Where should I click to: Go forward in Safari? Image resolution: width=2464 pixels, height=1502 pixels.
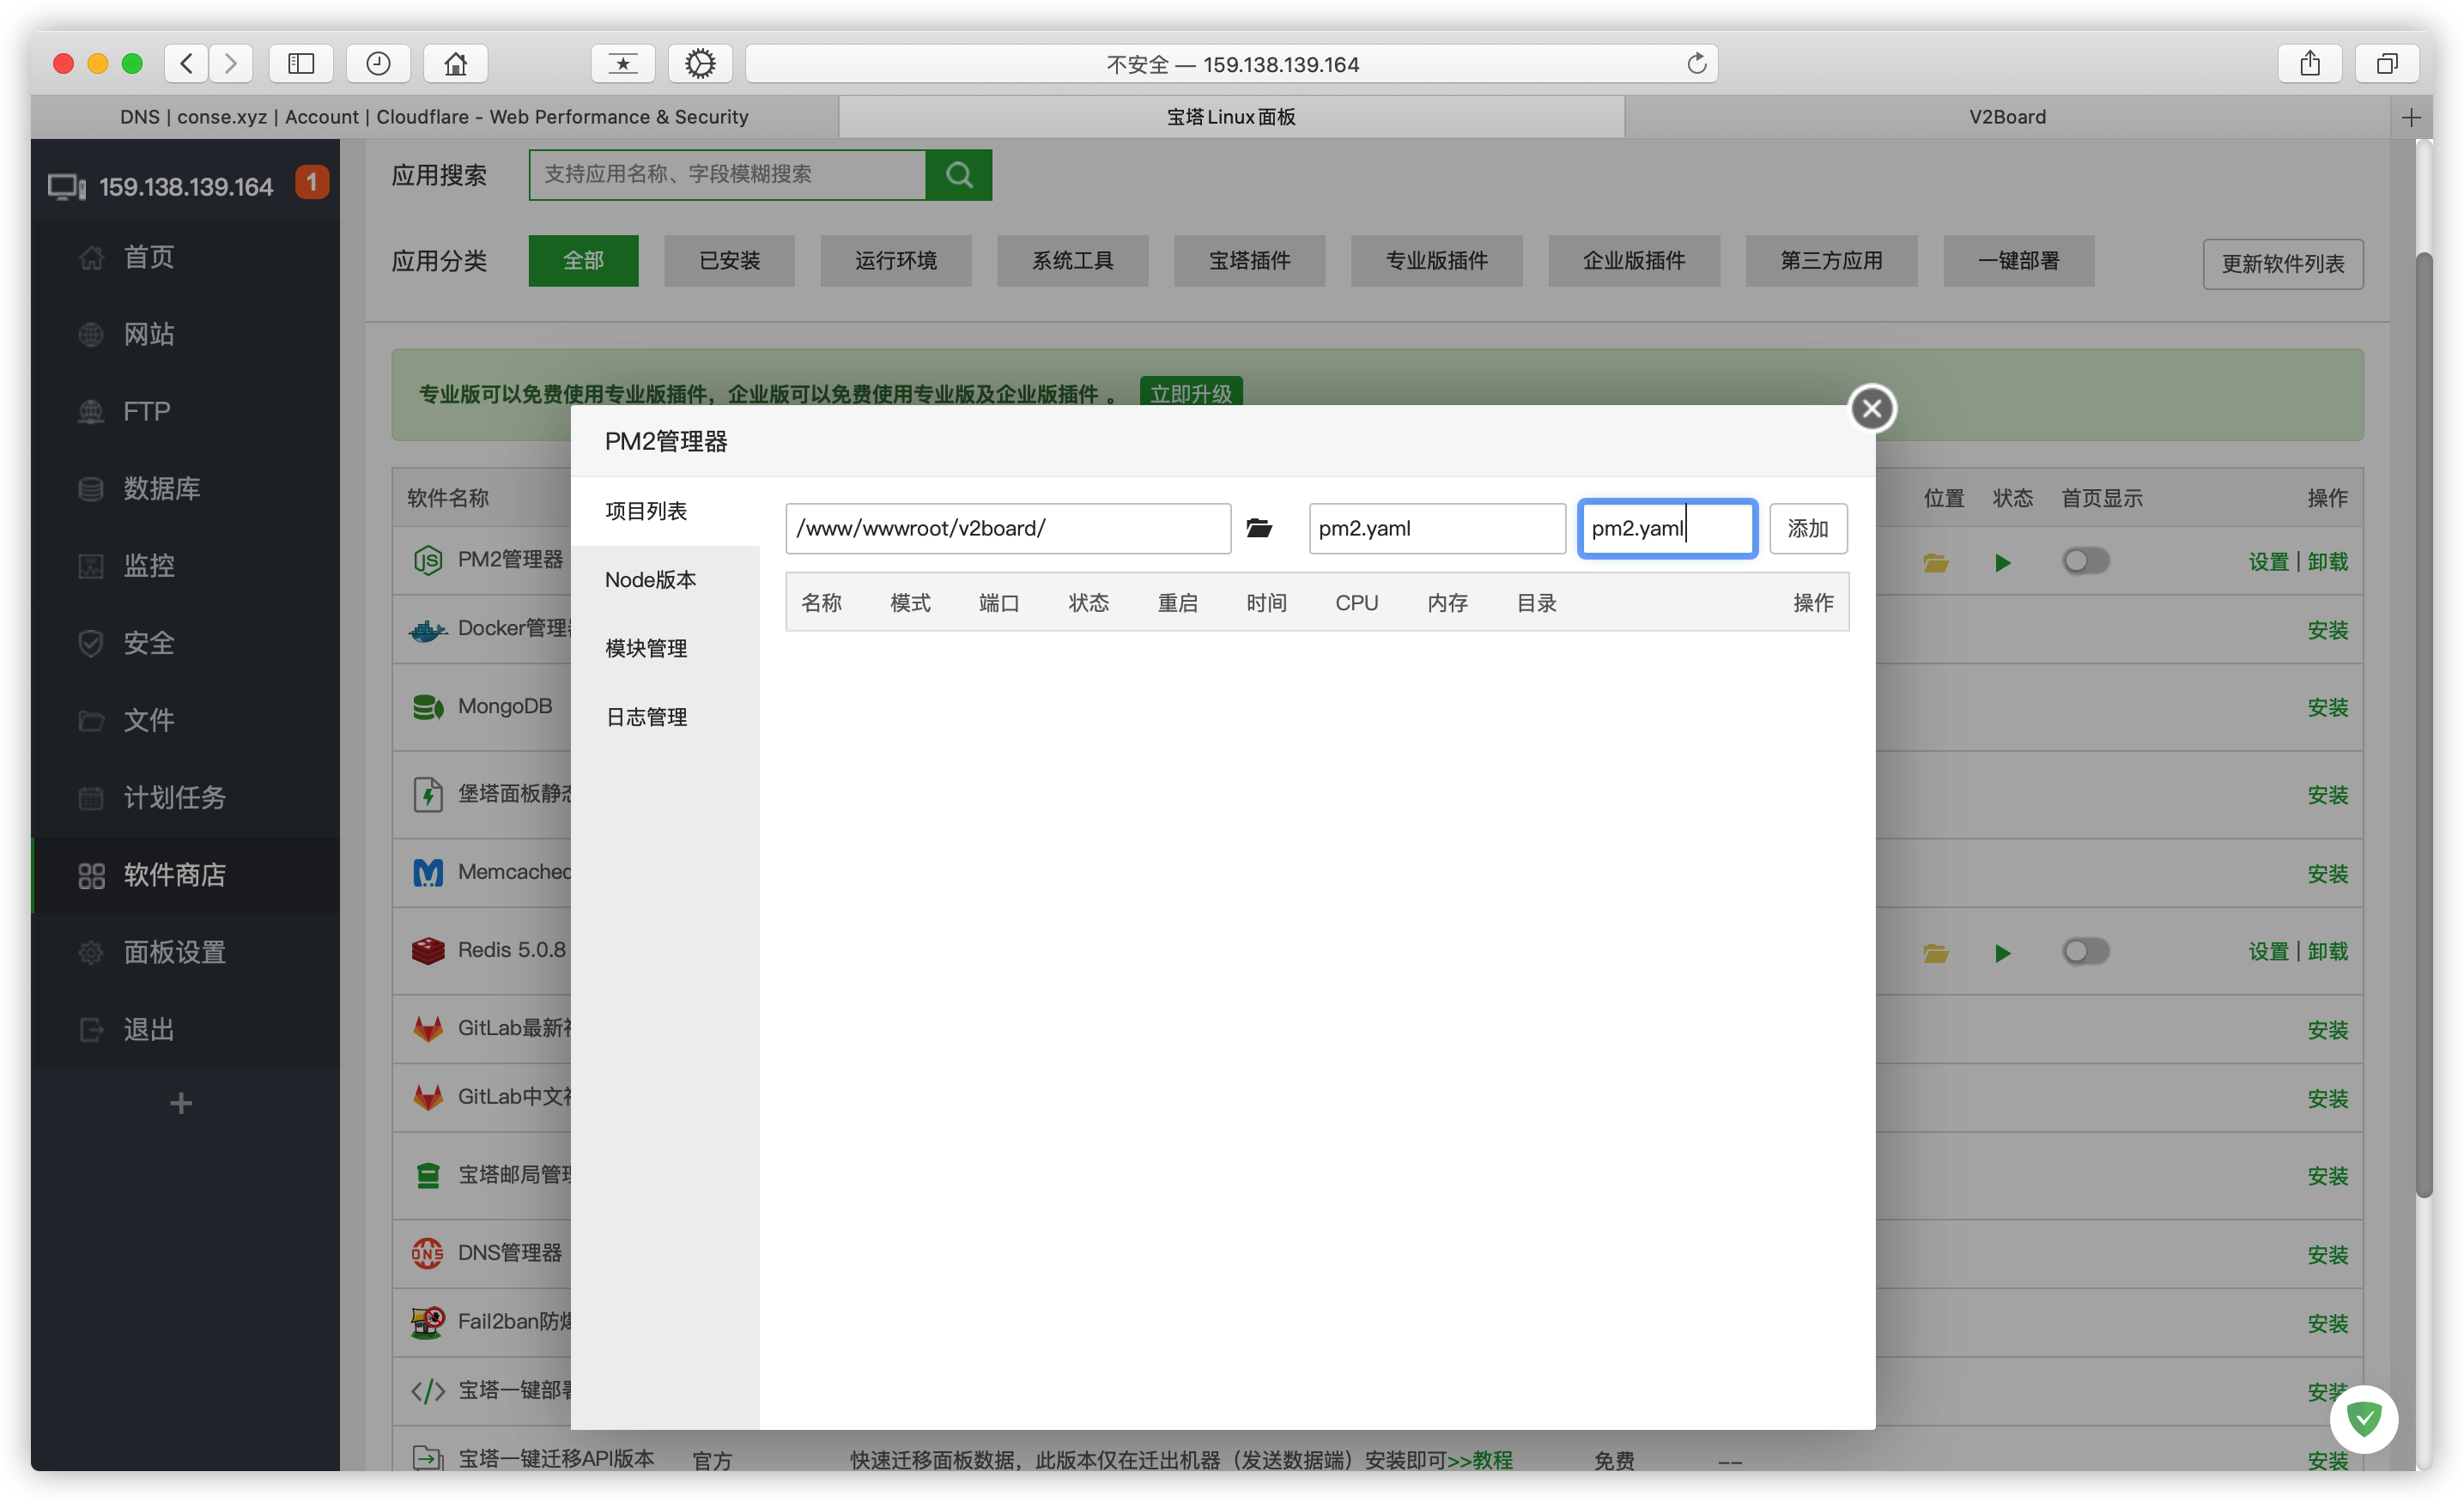(231, 64)
